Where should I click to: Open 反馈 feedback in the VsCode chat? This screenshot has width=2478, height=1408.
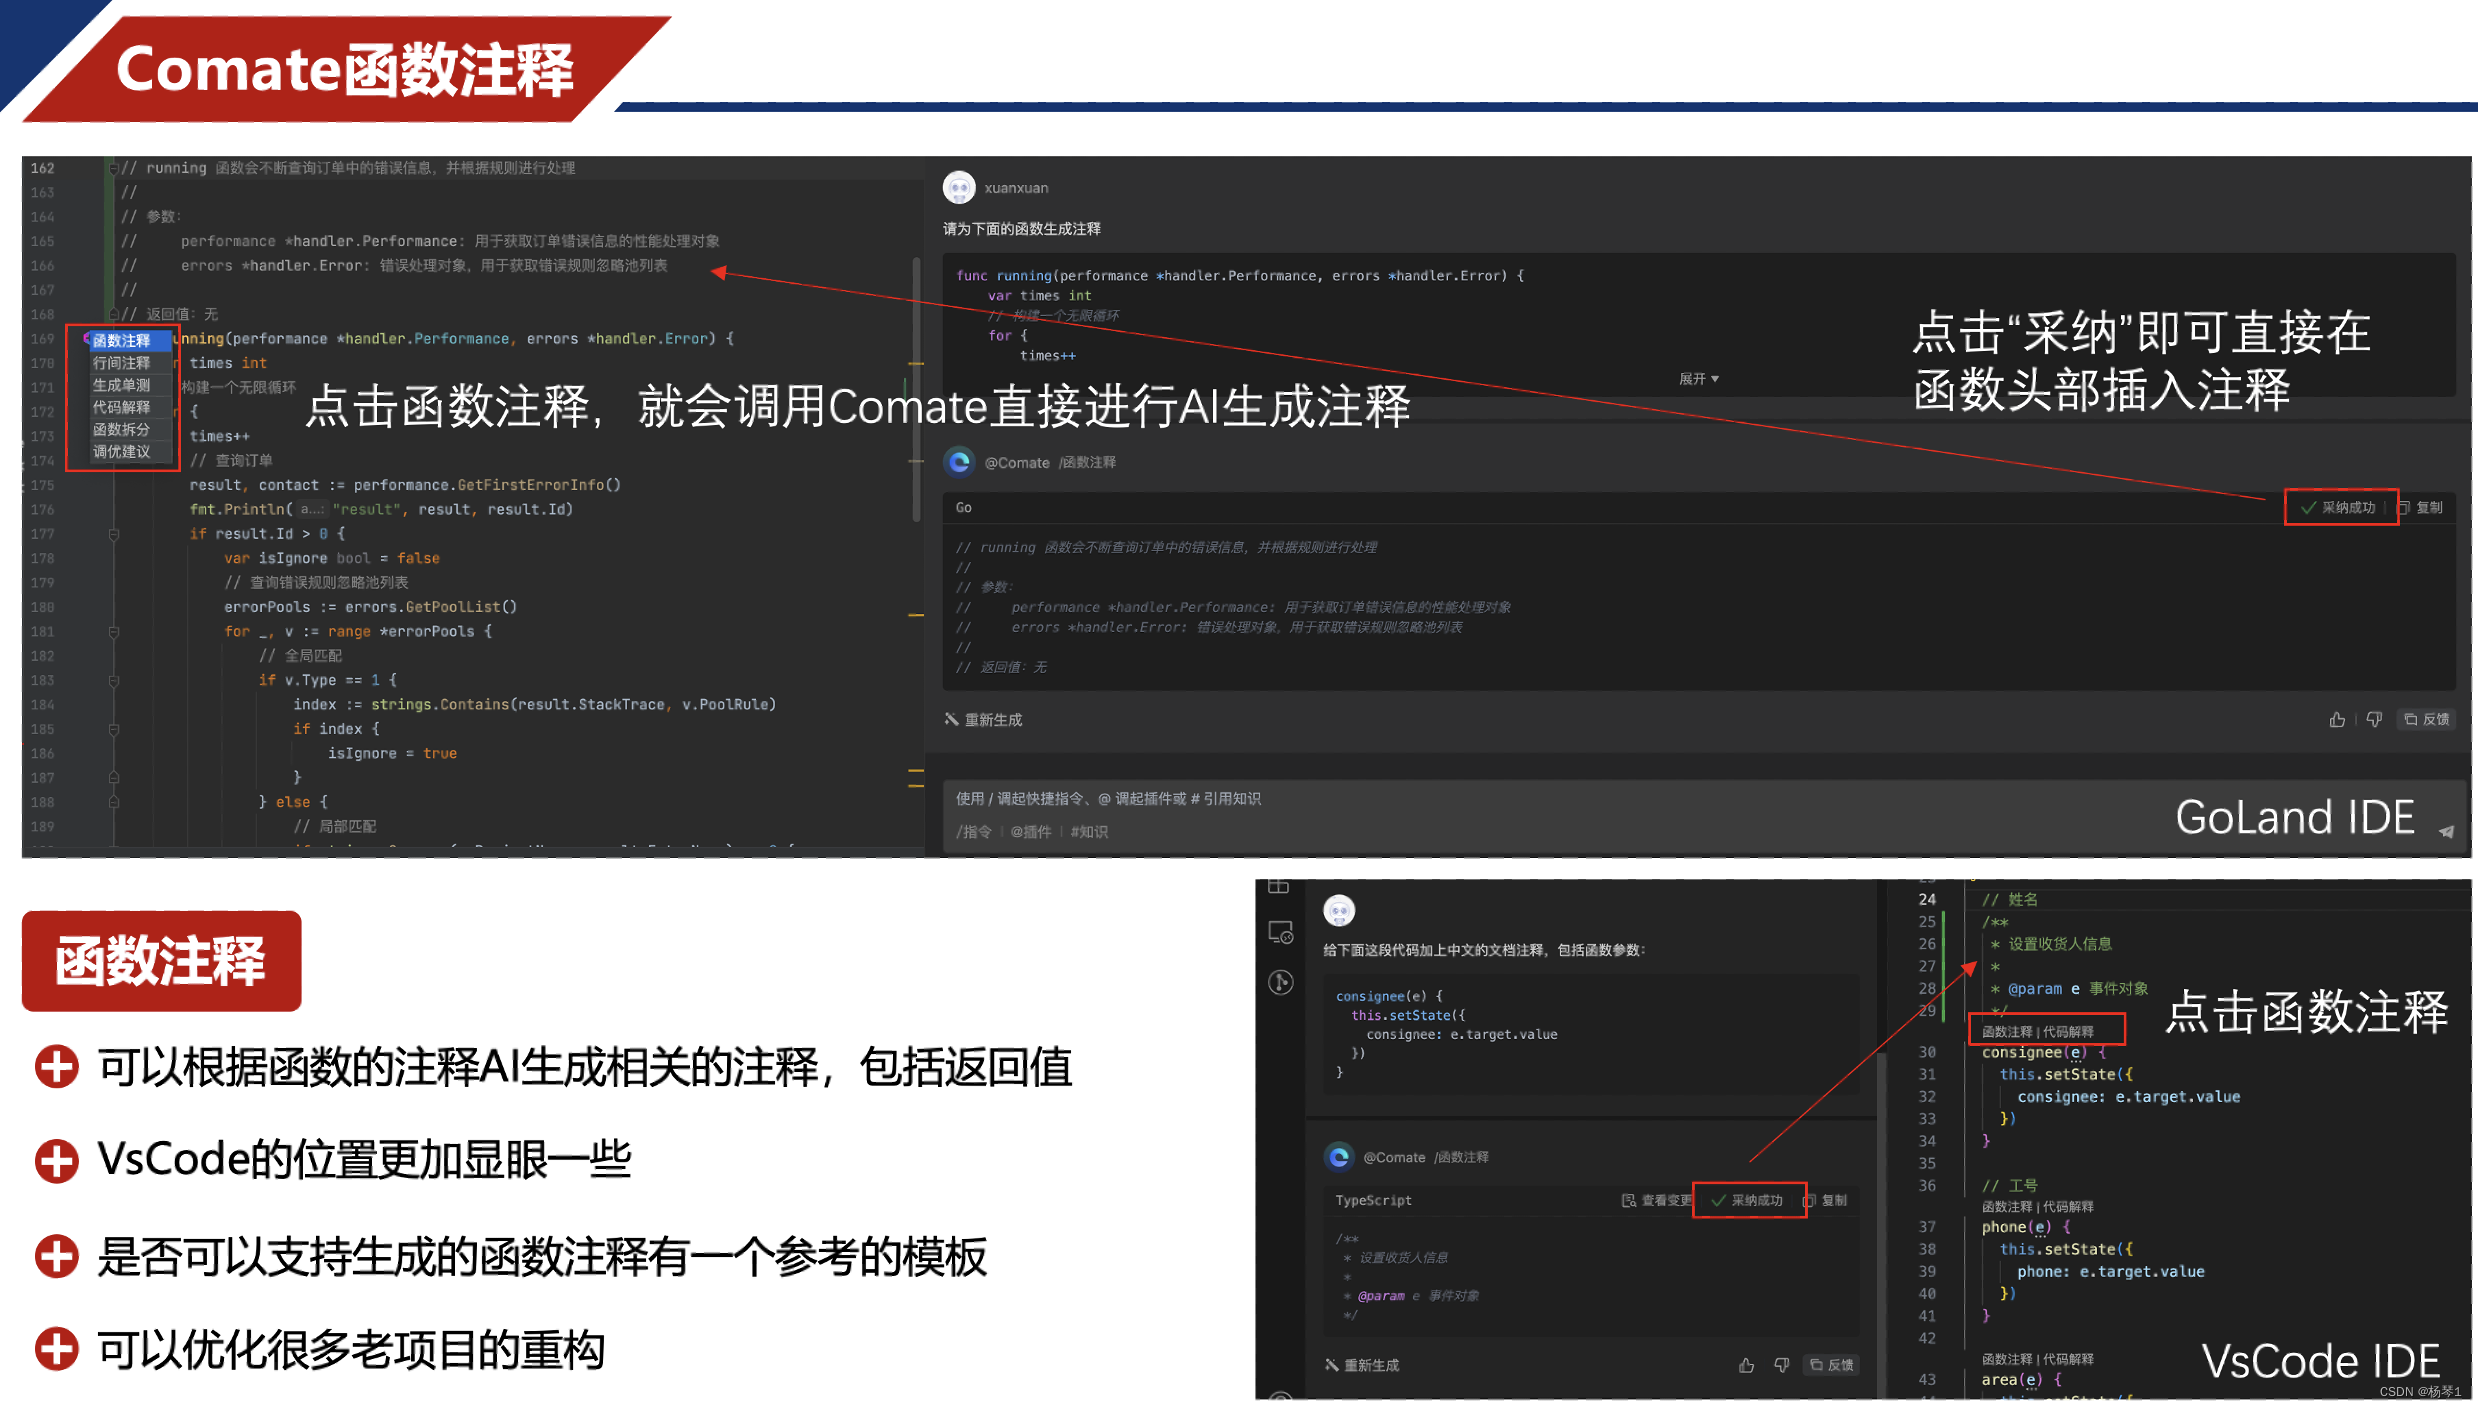pos(1832,1365)
